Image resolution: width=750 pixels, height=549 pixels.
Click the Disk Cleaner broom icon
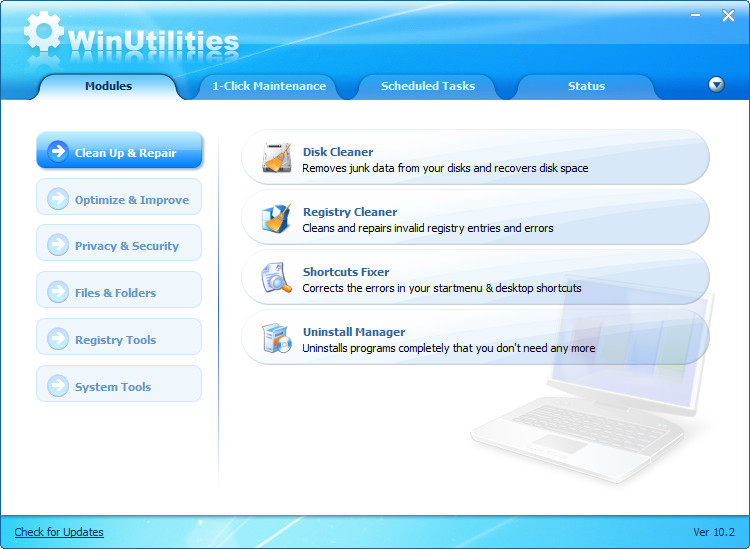(x=277, y=159)
